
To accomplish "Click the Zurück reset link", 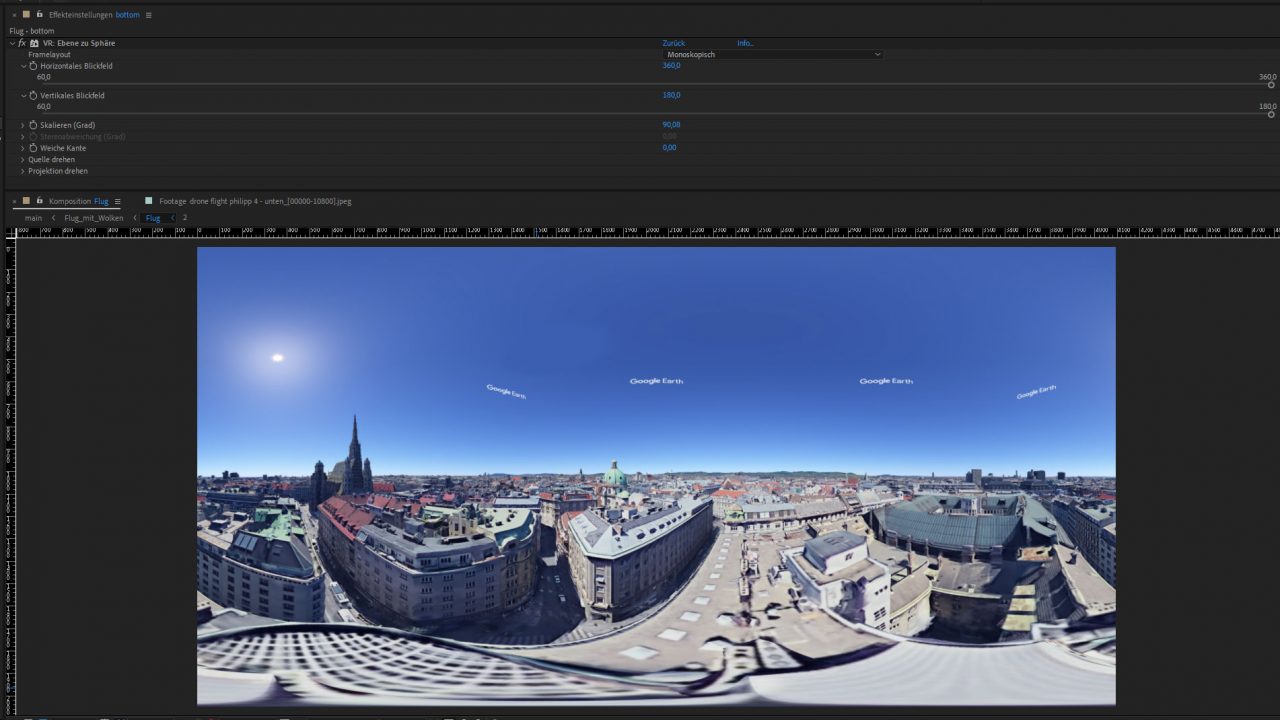I will pos(673,43).
